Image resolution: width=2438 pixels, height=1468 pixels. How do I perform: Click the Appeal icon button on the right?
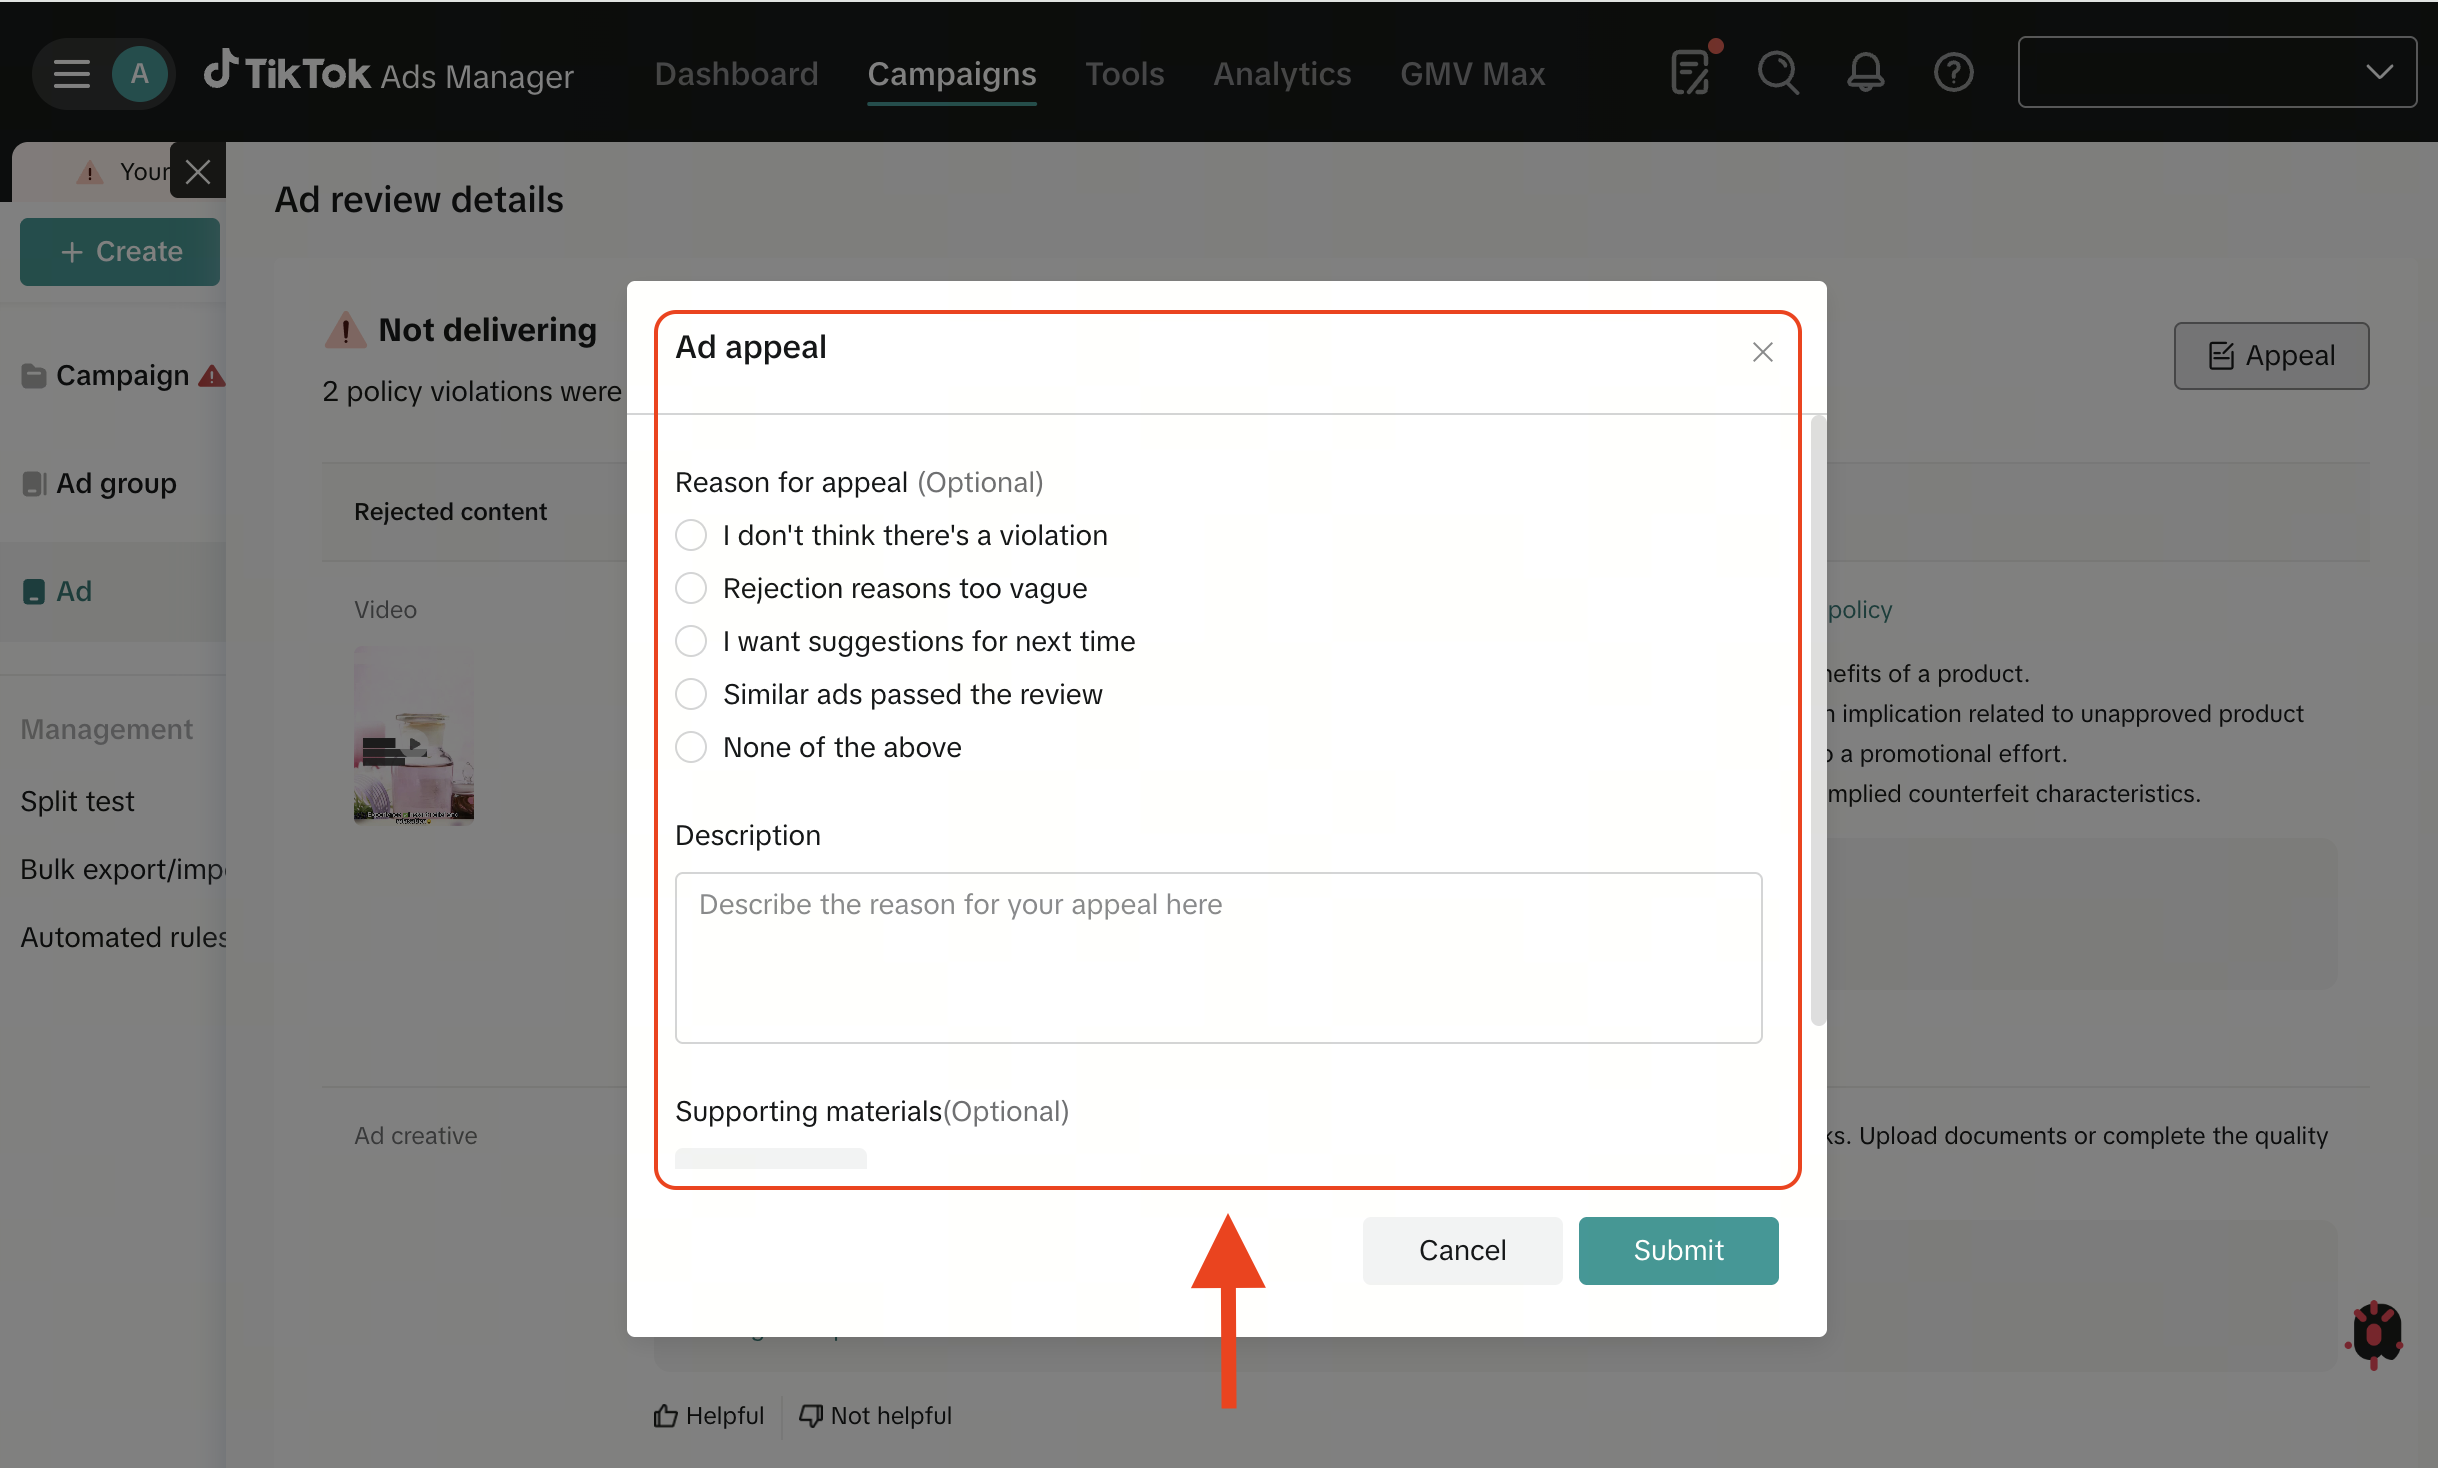(2270, 356)
